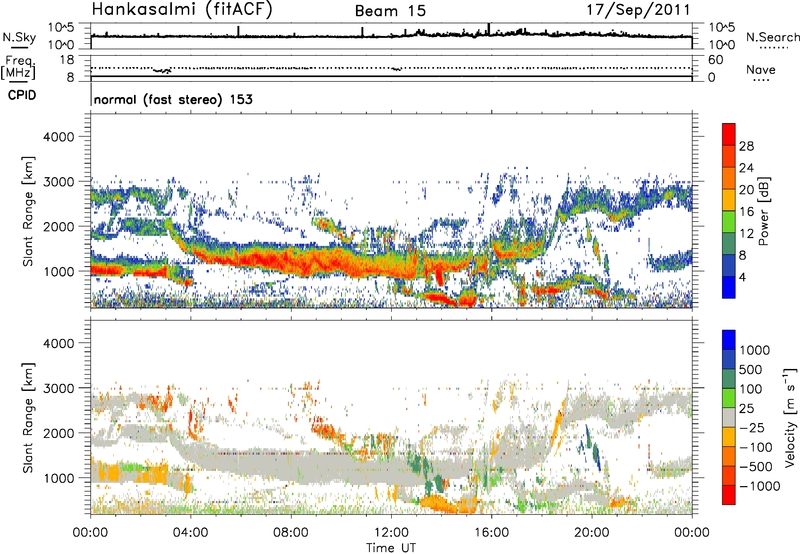Click the velocity panel 'Slant Range [km]' label
Viewport: 800px width, 554px height.
tap(28, 417)
